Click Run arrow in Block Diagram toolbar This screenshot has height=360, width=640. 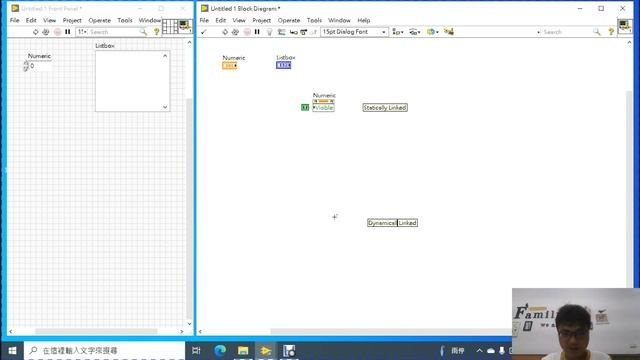pos(225,32)
